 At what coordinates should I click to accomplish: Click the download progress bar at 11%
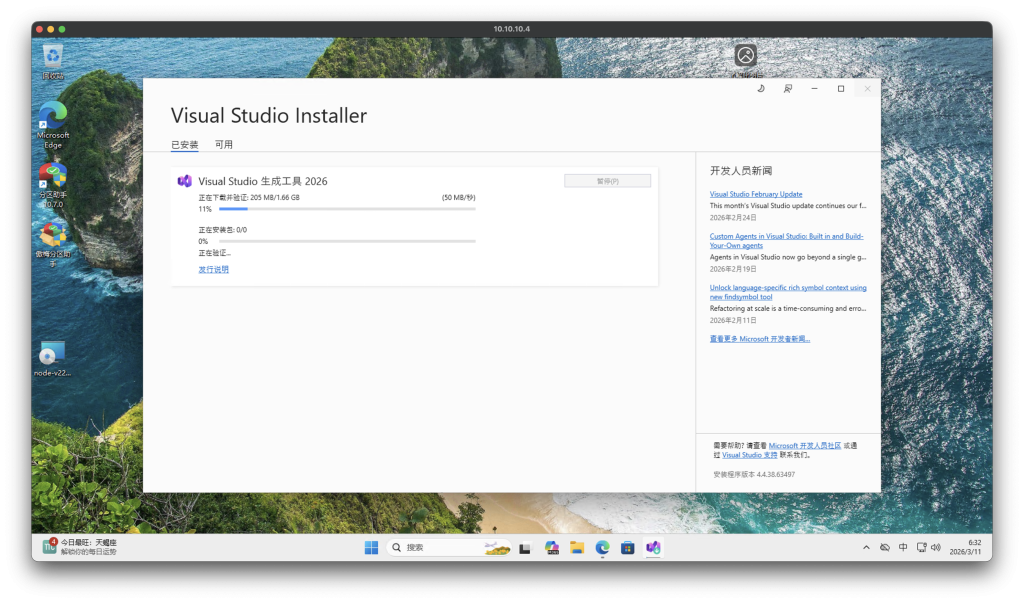[347, 209]
